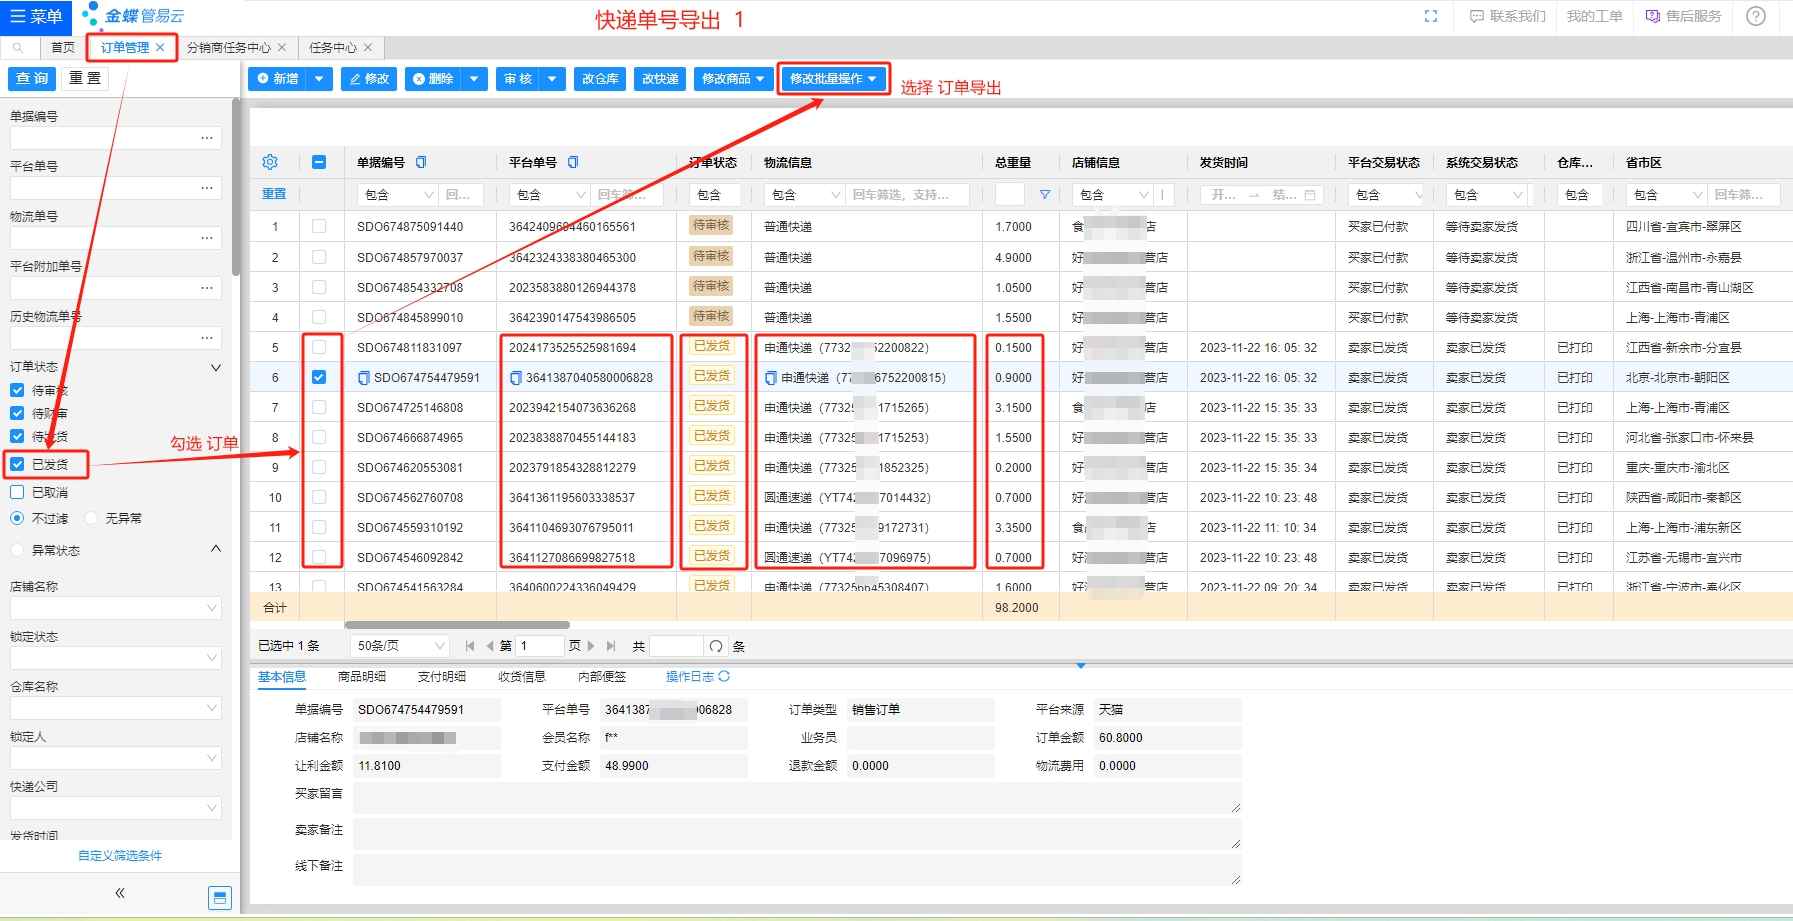
Task: Open the 修改批量操作 dropdown menu
Action: (833, 79)
